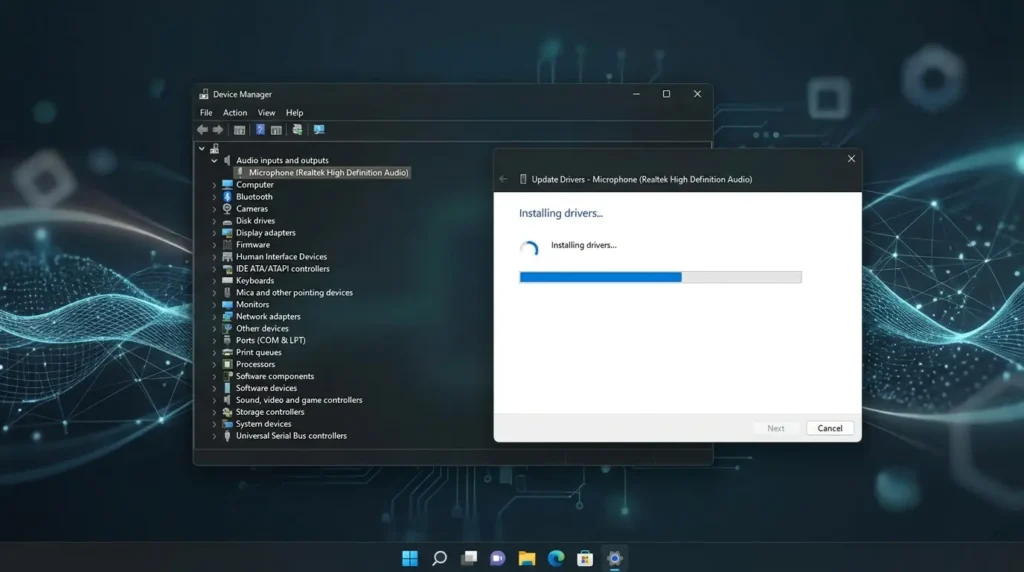Open Microsoft Store from taskbar

585,558
